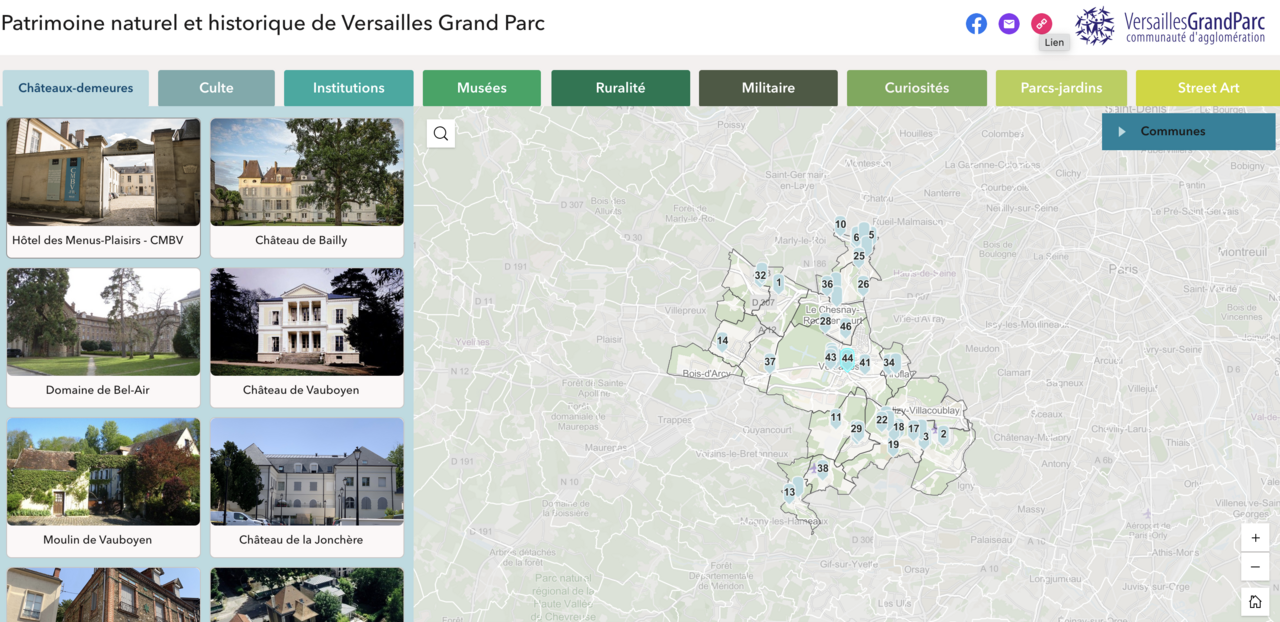Image resolution: width=1280 pixels, height=622 pixels.
Task: Copy link with the pink link icon
Action: 1042,24
